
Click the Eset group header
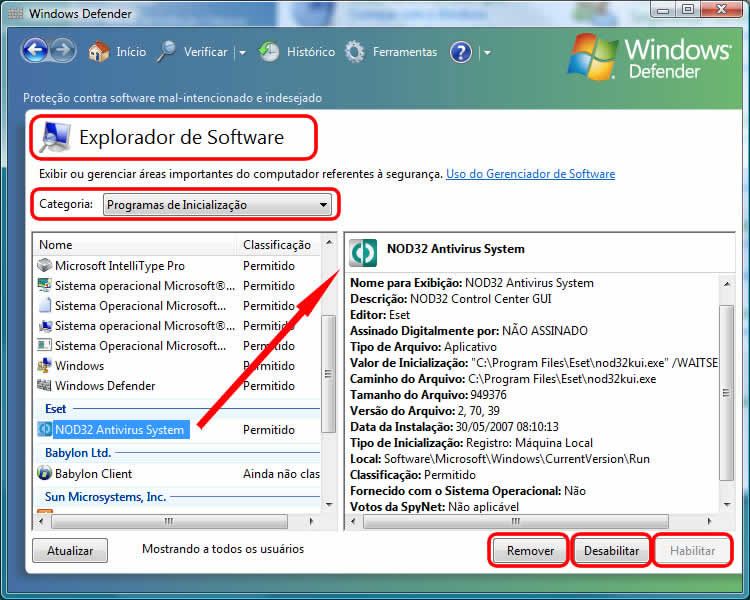(x=55, y=409)
